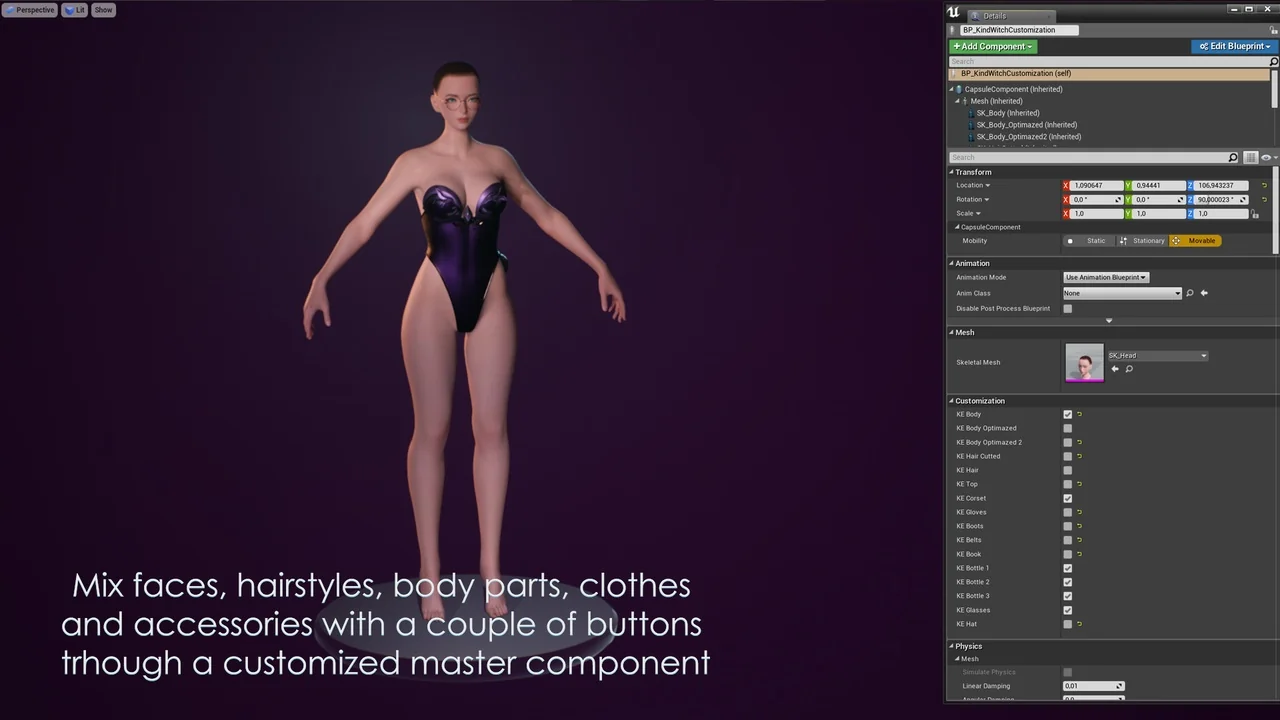Reset KE Hat to default value
This screenshot has width=1280, height=720.
[1079, 624]
